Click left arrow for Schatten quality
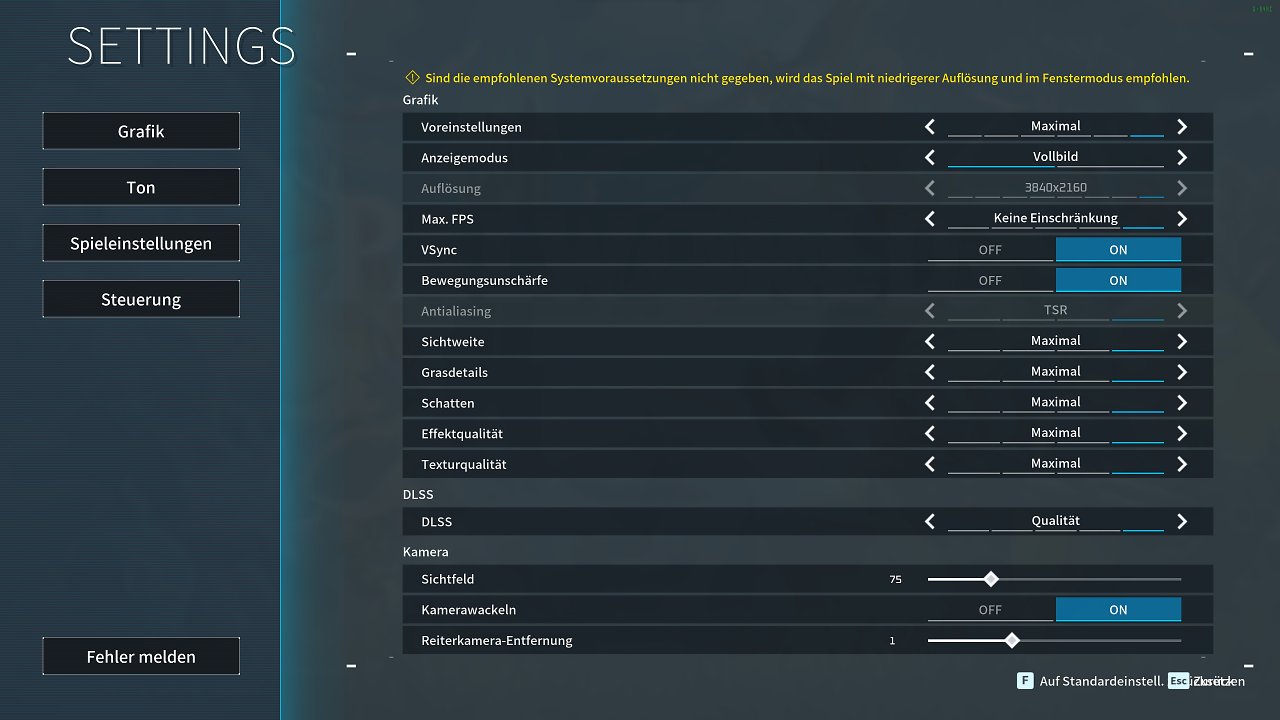Image resolution: width=1280 pixels, height=720 pixels. pos(930,403)
